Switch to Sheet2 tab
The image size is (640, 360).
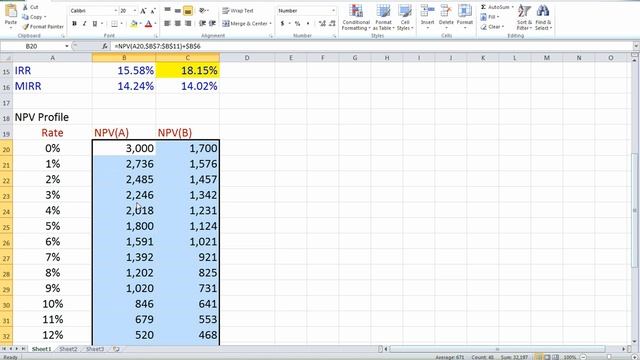click(68, 349)
